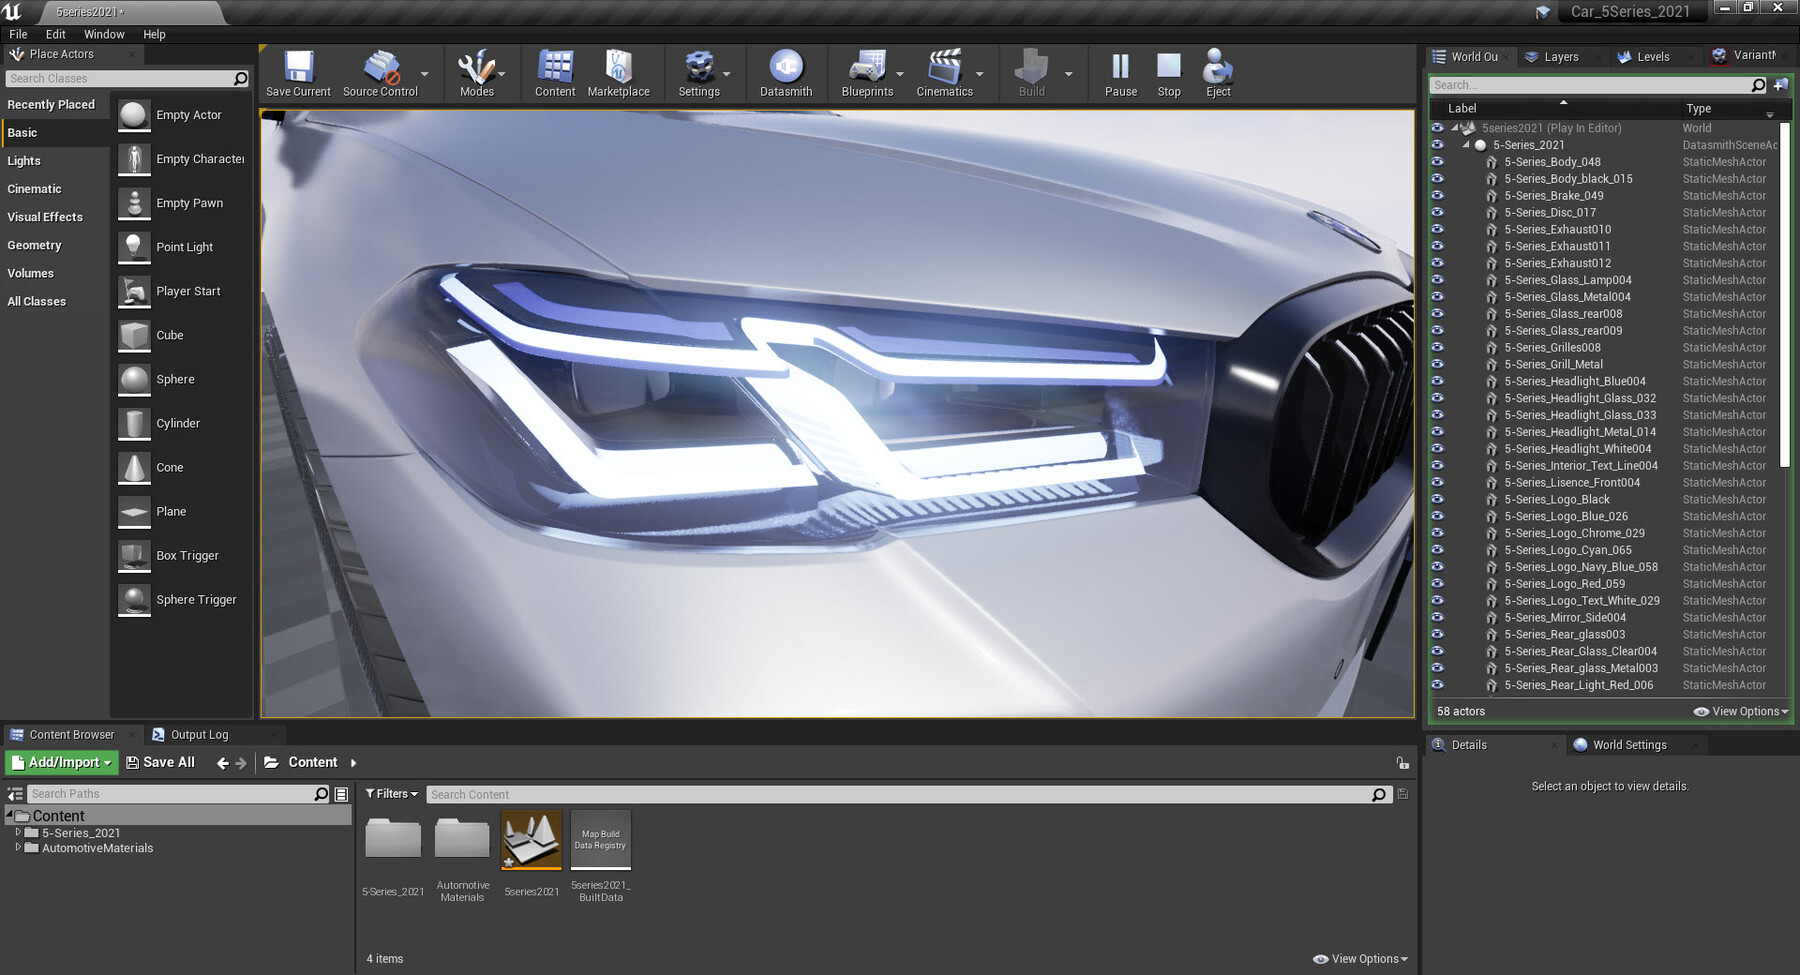
Task: Click the Save All button
Action: tap(160, 762)
